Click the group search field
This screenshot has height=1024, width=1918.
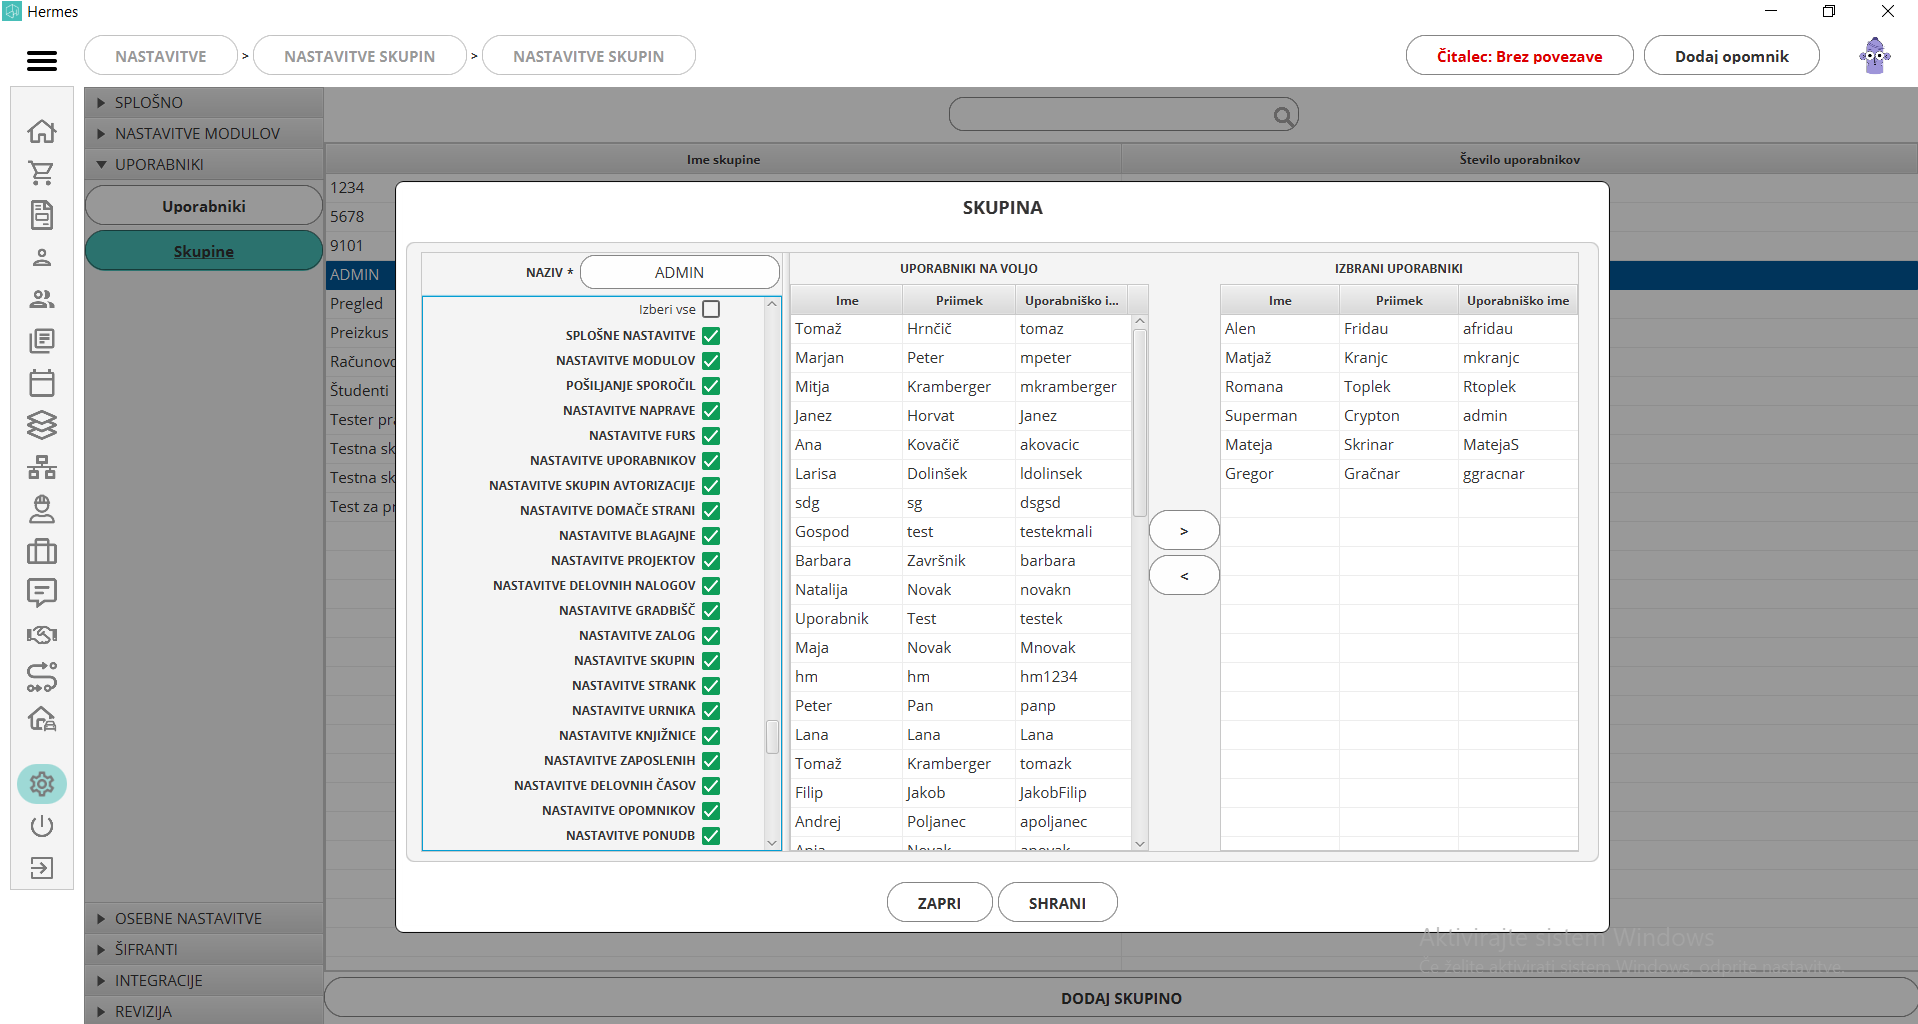[x=1123, y=115]
